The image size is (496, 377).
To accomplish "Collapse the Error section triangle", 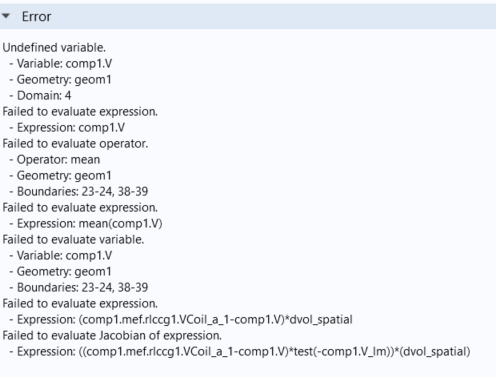I will (6, 16).
